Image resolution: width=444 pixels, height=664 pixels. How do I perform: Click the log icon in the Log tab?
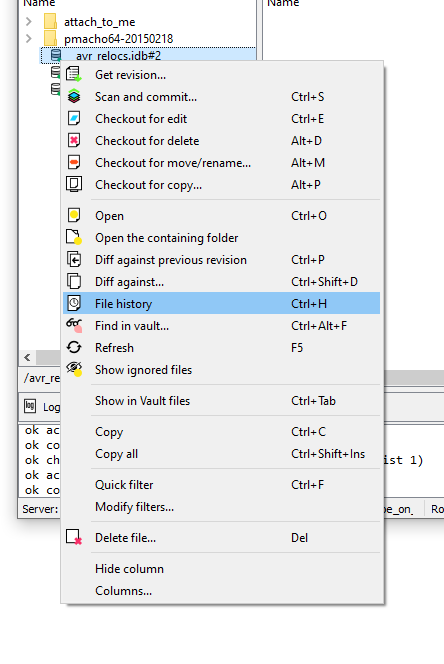(30, 407)
